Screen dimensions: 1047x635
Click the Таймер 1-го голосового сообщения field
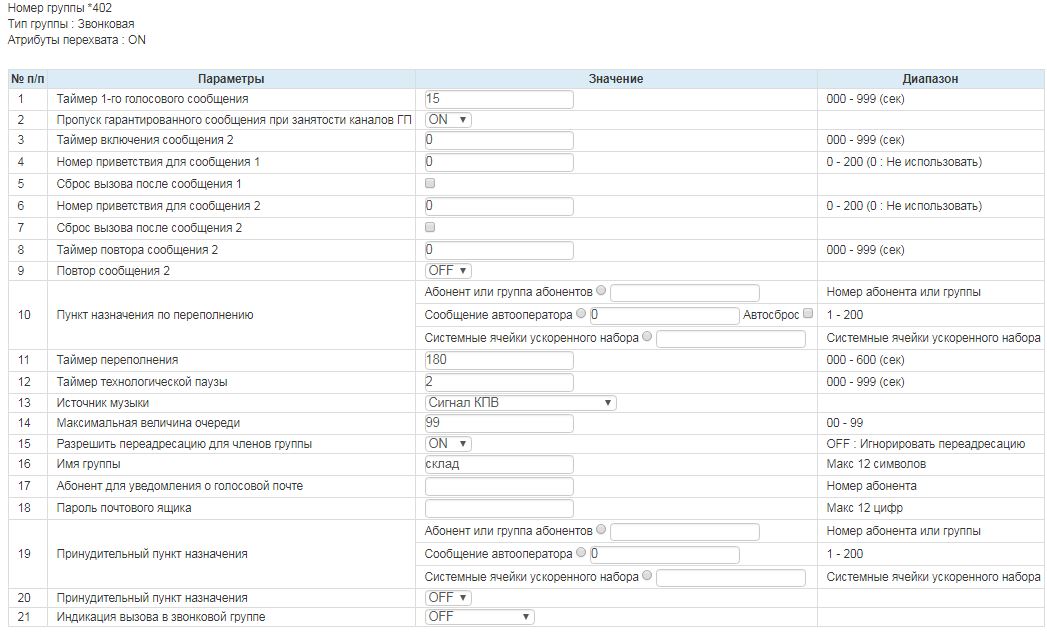click(499, 99)
